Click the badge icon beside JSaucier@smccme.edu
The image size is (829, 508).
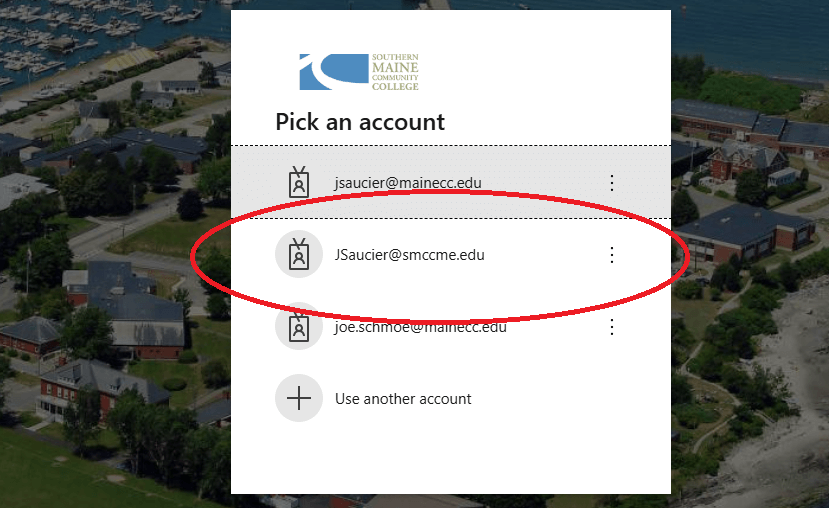click(299, 254)
